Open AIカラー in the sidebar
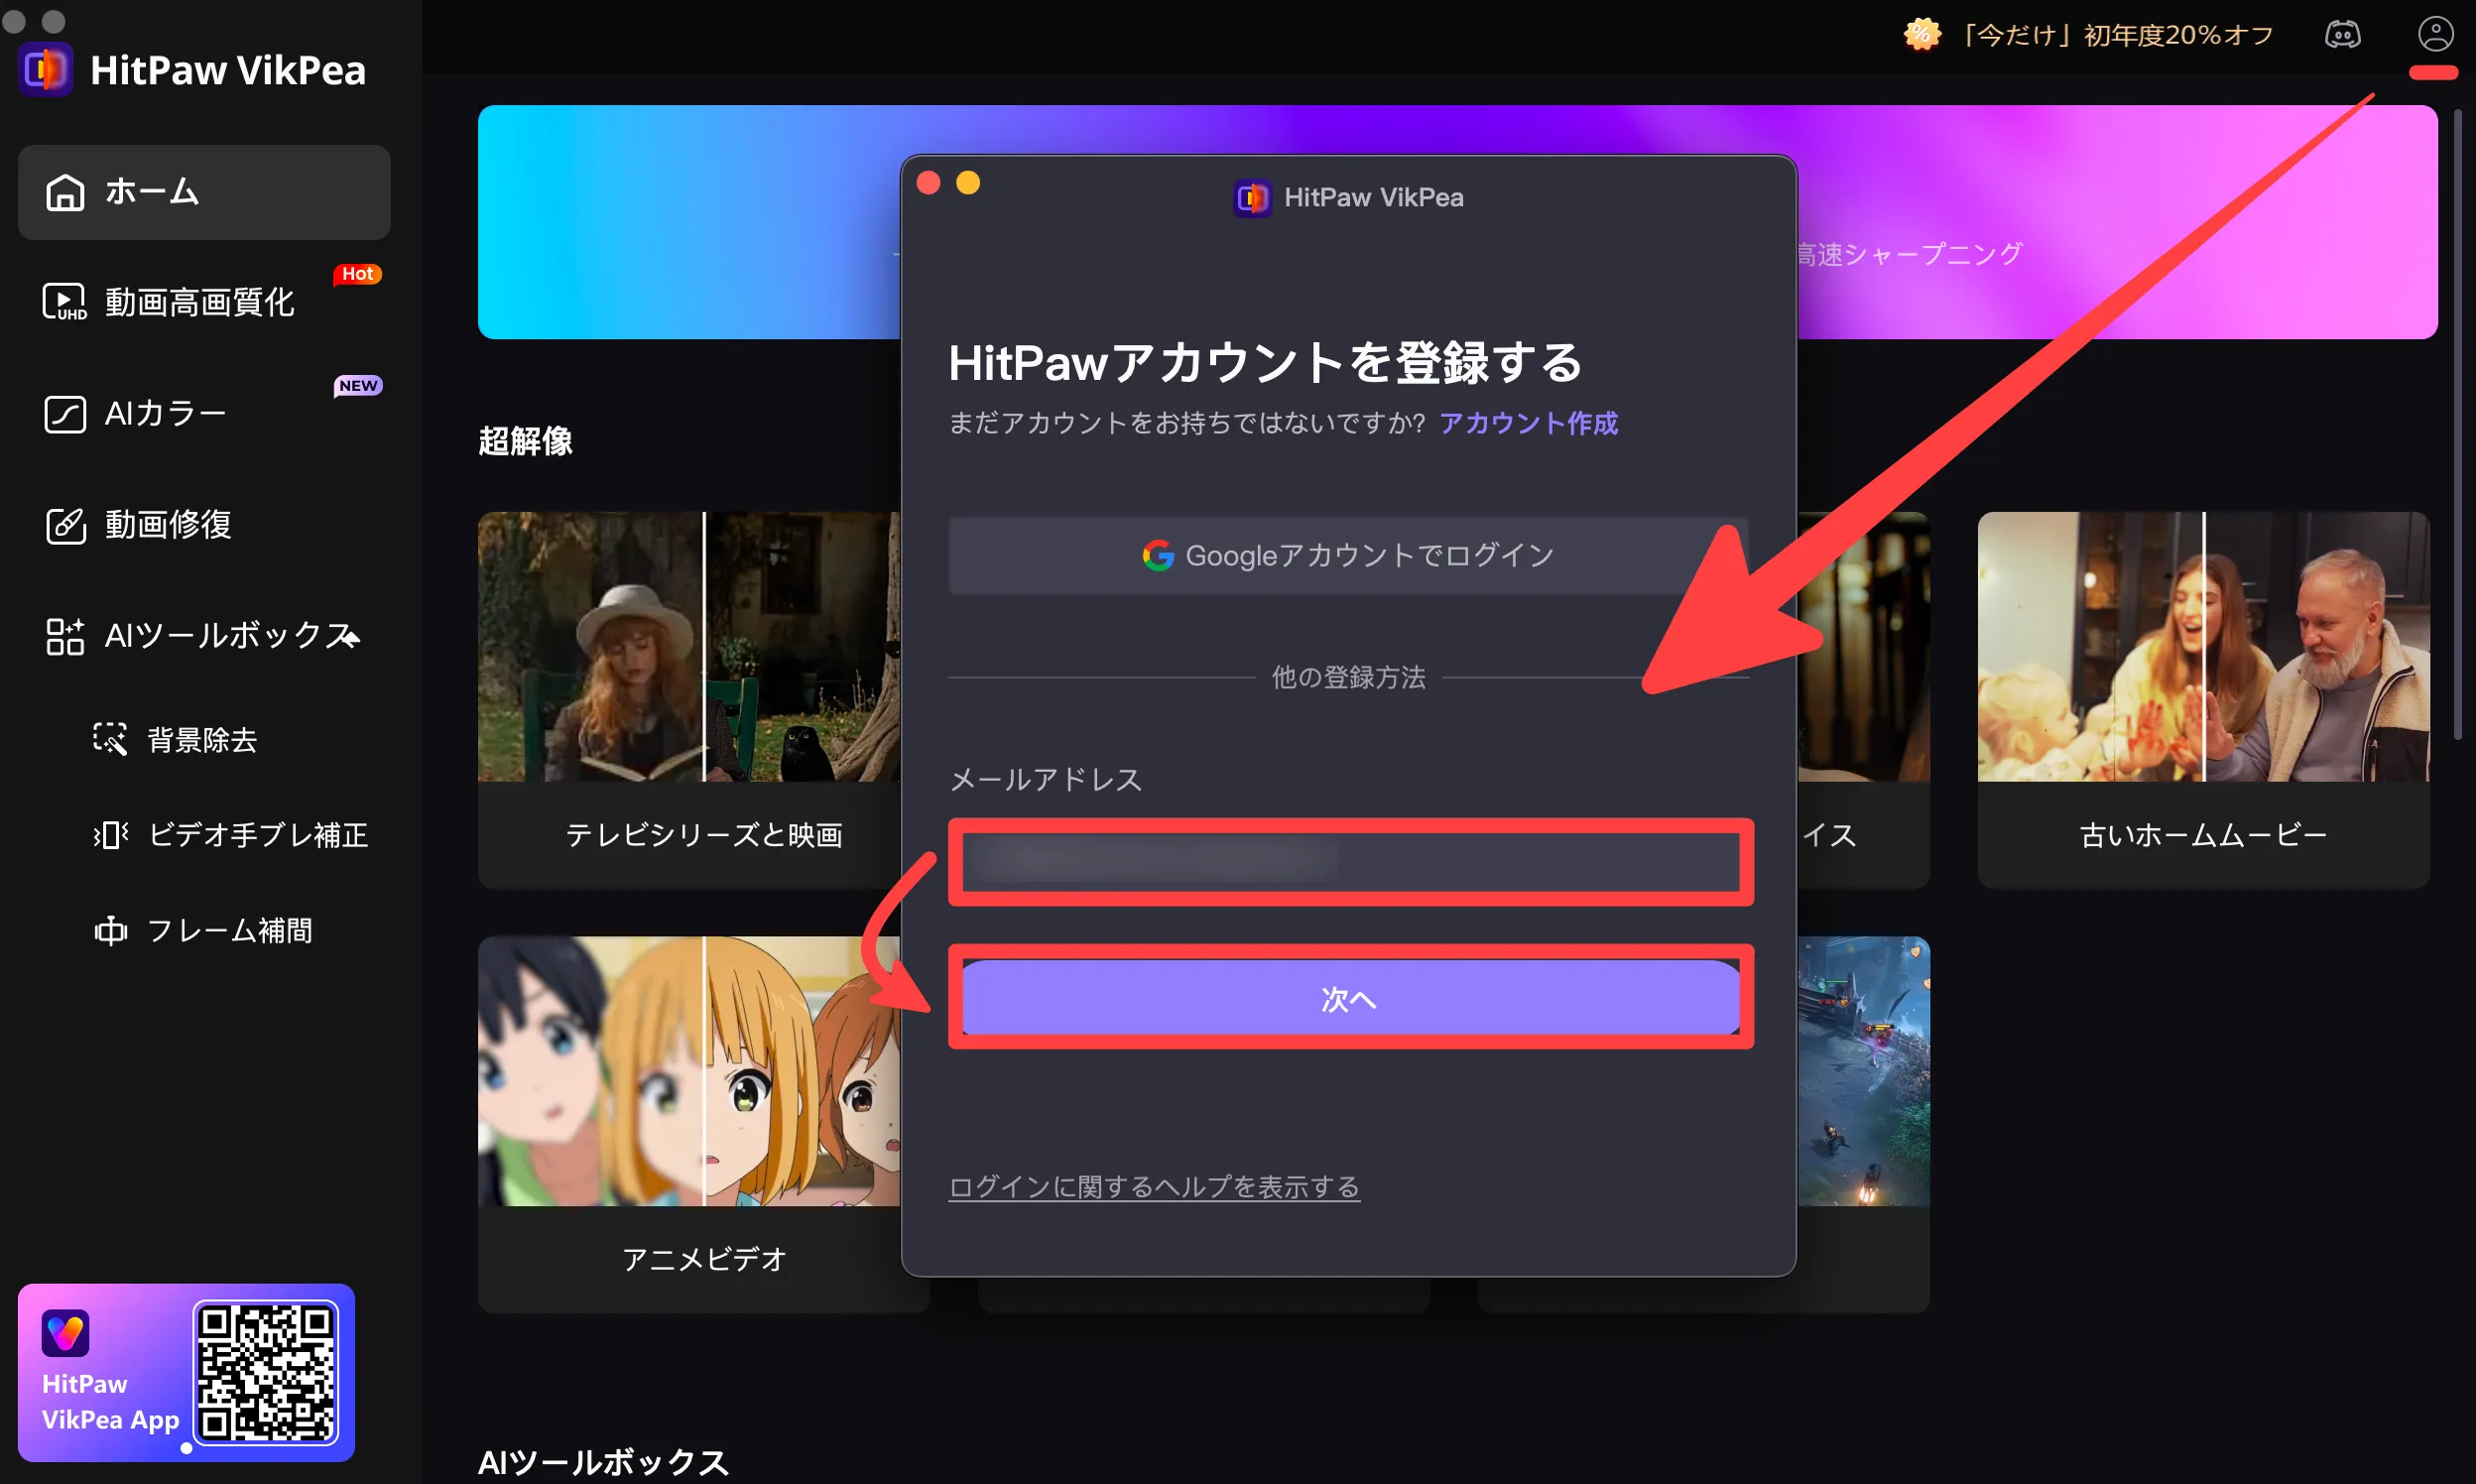The width and height of the screenshot is (2476, 1484). tap(204, 413)
